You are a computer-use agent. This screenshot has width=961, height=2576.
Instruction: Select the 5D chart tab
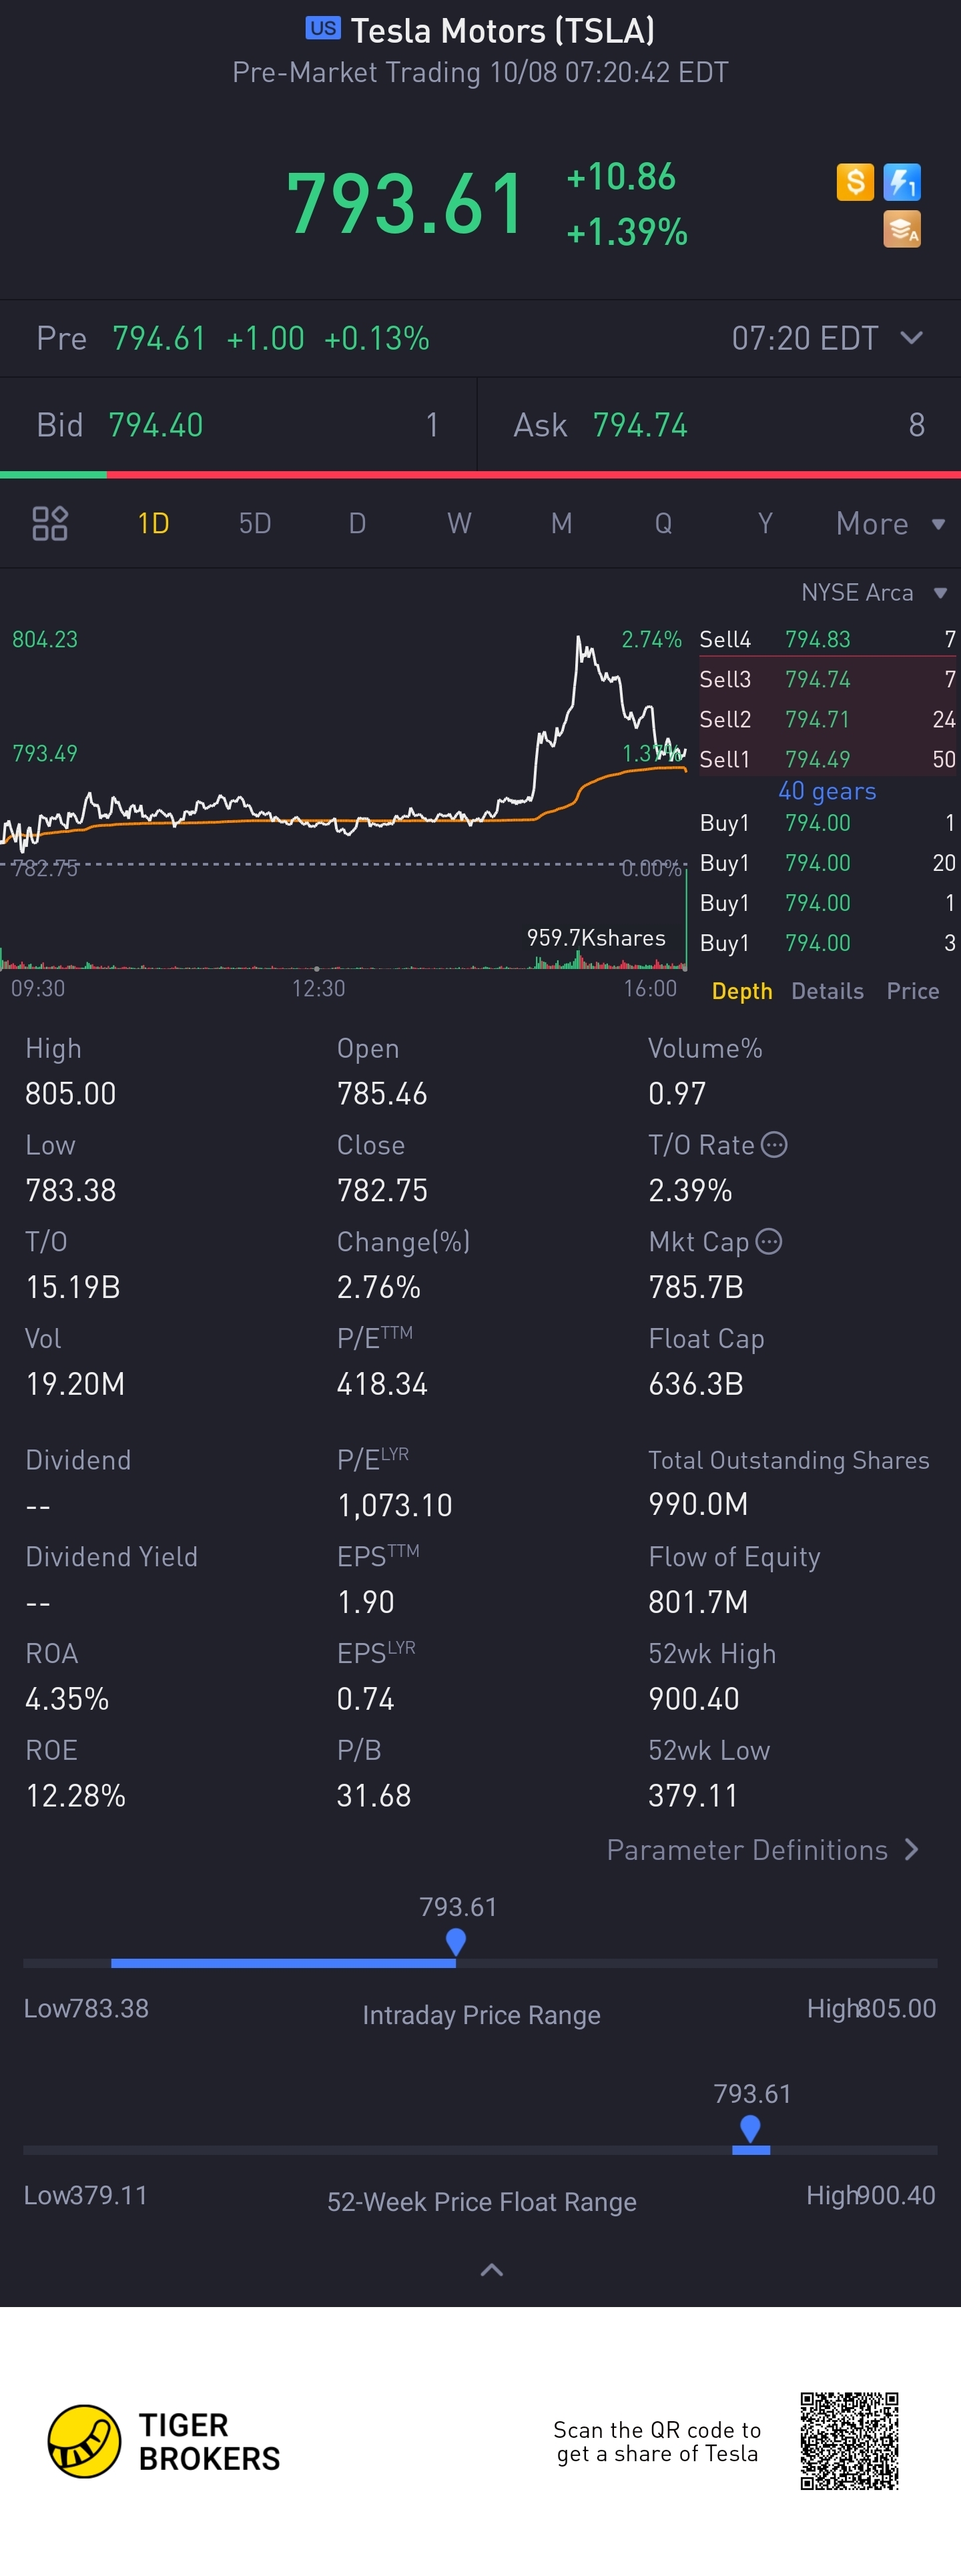255,523
